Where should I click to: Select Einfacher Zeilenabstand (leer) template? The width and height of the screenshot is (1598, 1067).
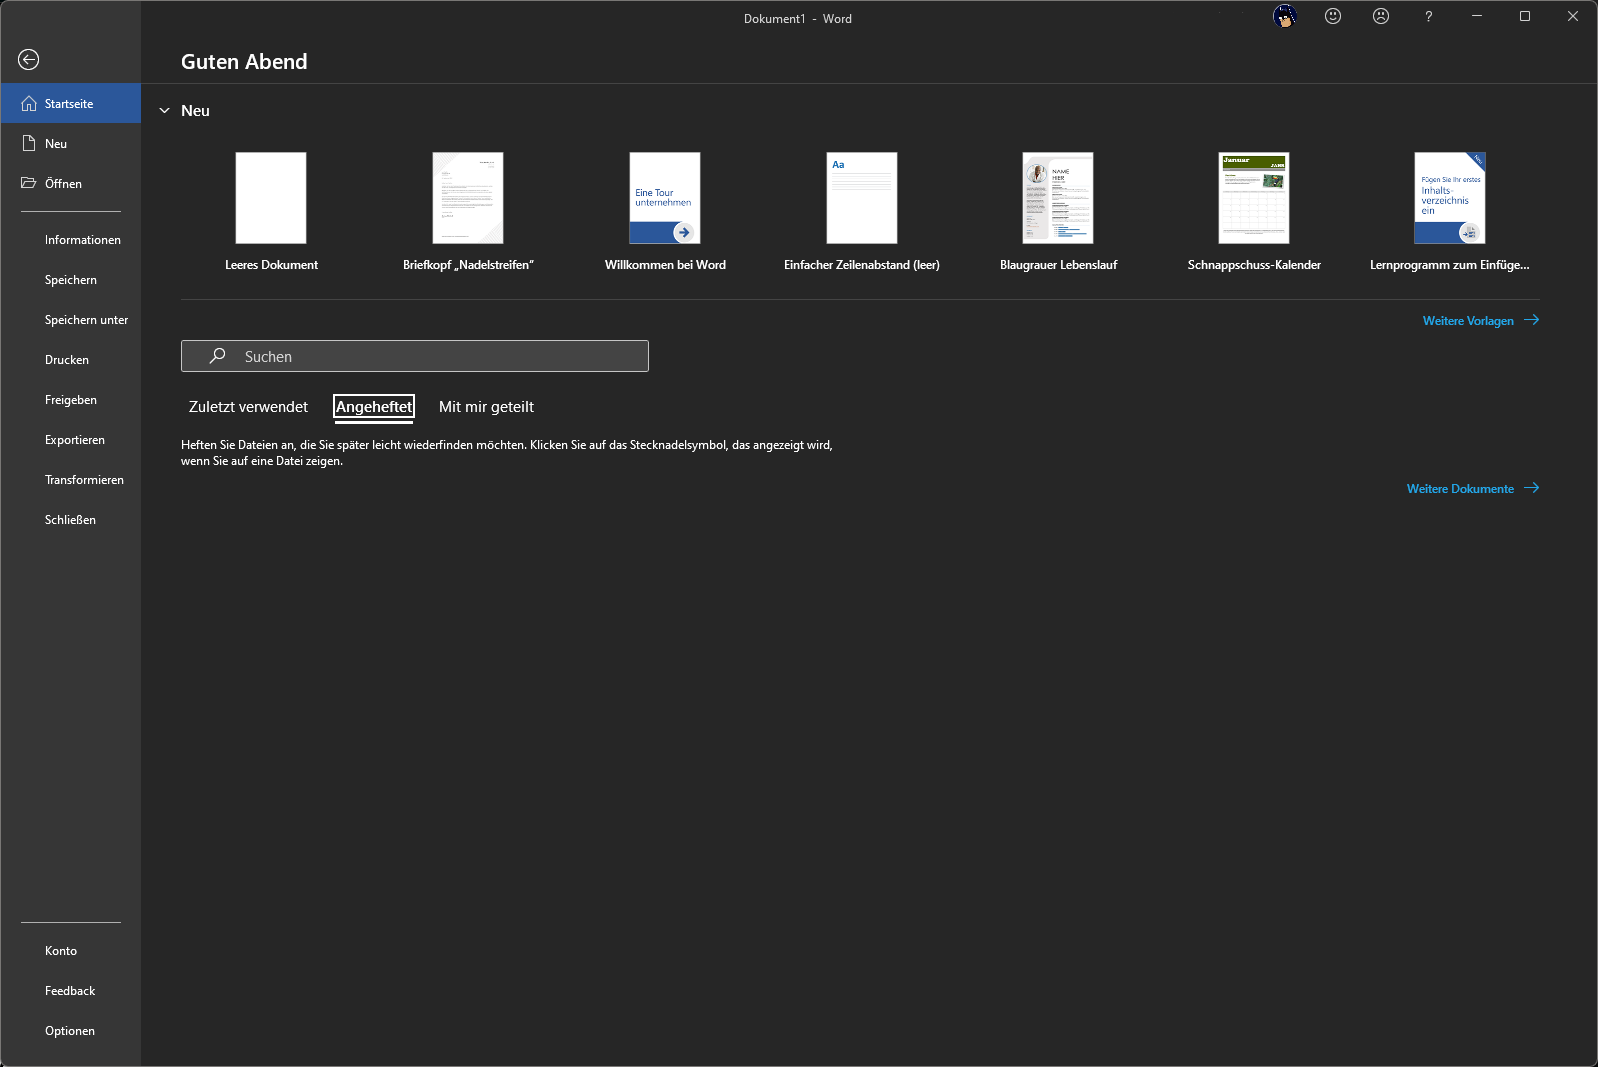click(x=862, y=212)
